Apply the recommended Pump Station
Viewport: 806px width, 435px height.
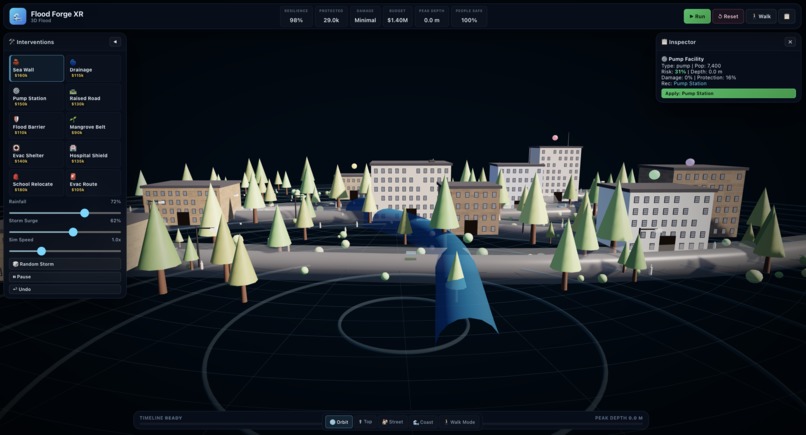pyautogui.click(x=728, y=94)
